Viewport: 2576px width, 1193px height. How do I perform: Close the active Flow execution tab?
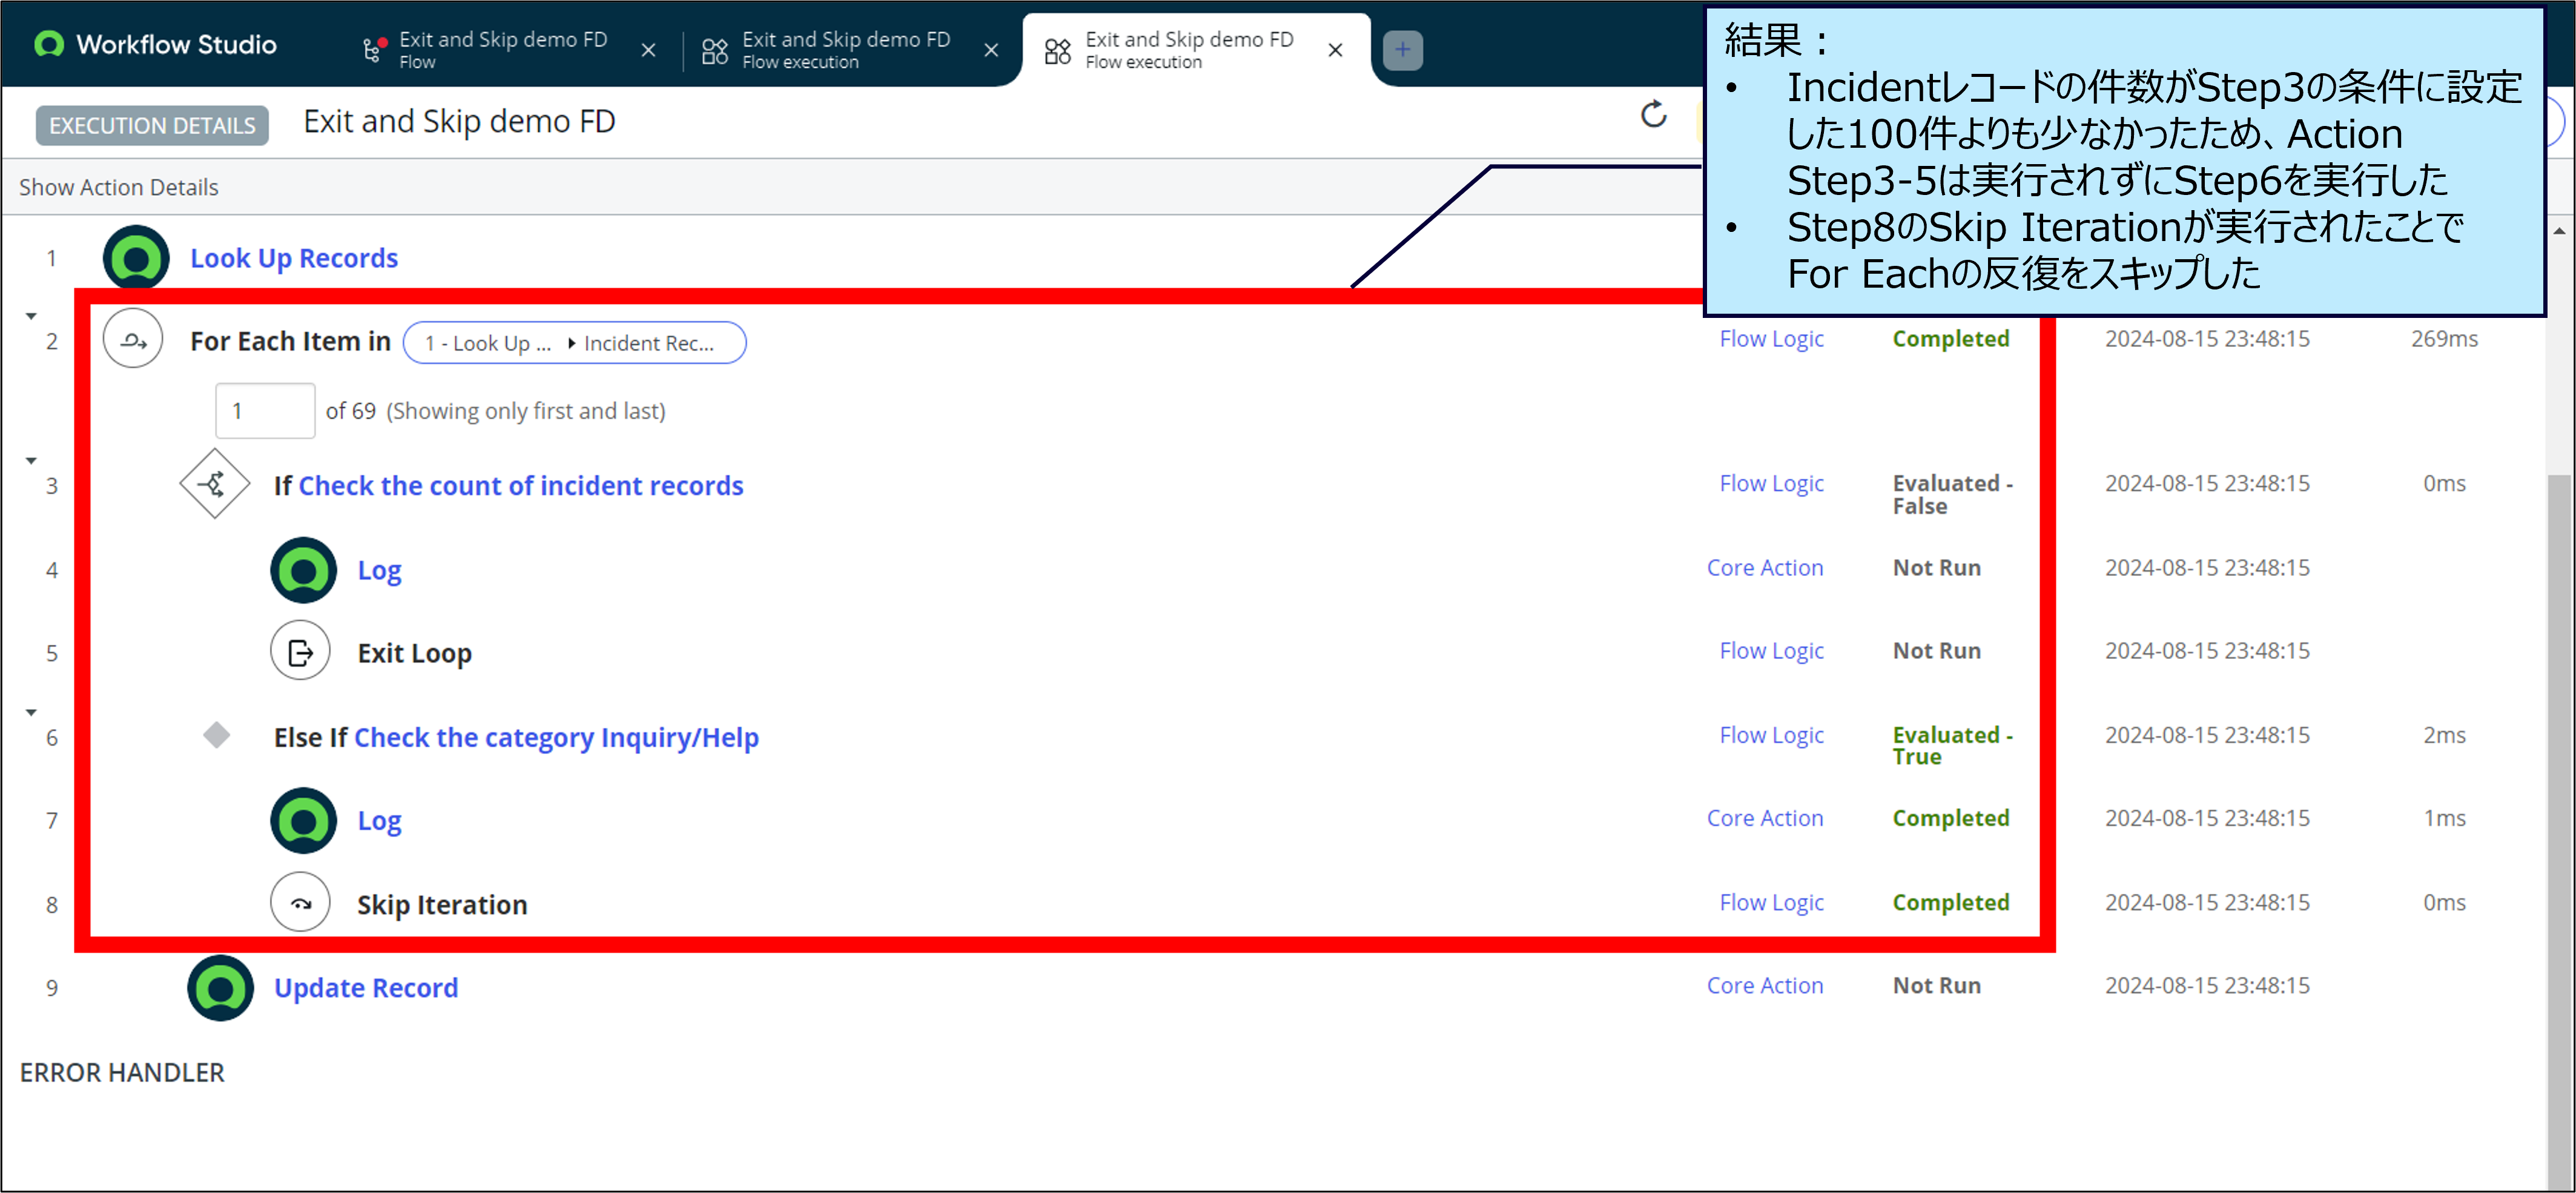point(1334,50)
